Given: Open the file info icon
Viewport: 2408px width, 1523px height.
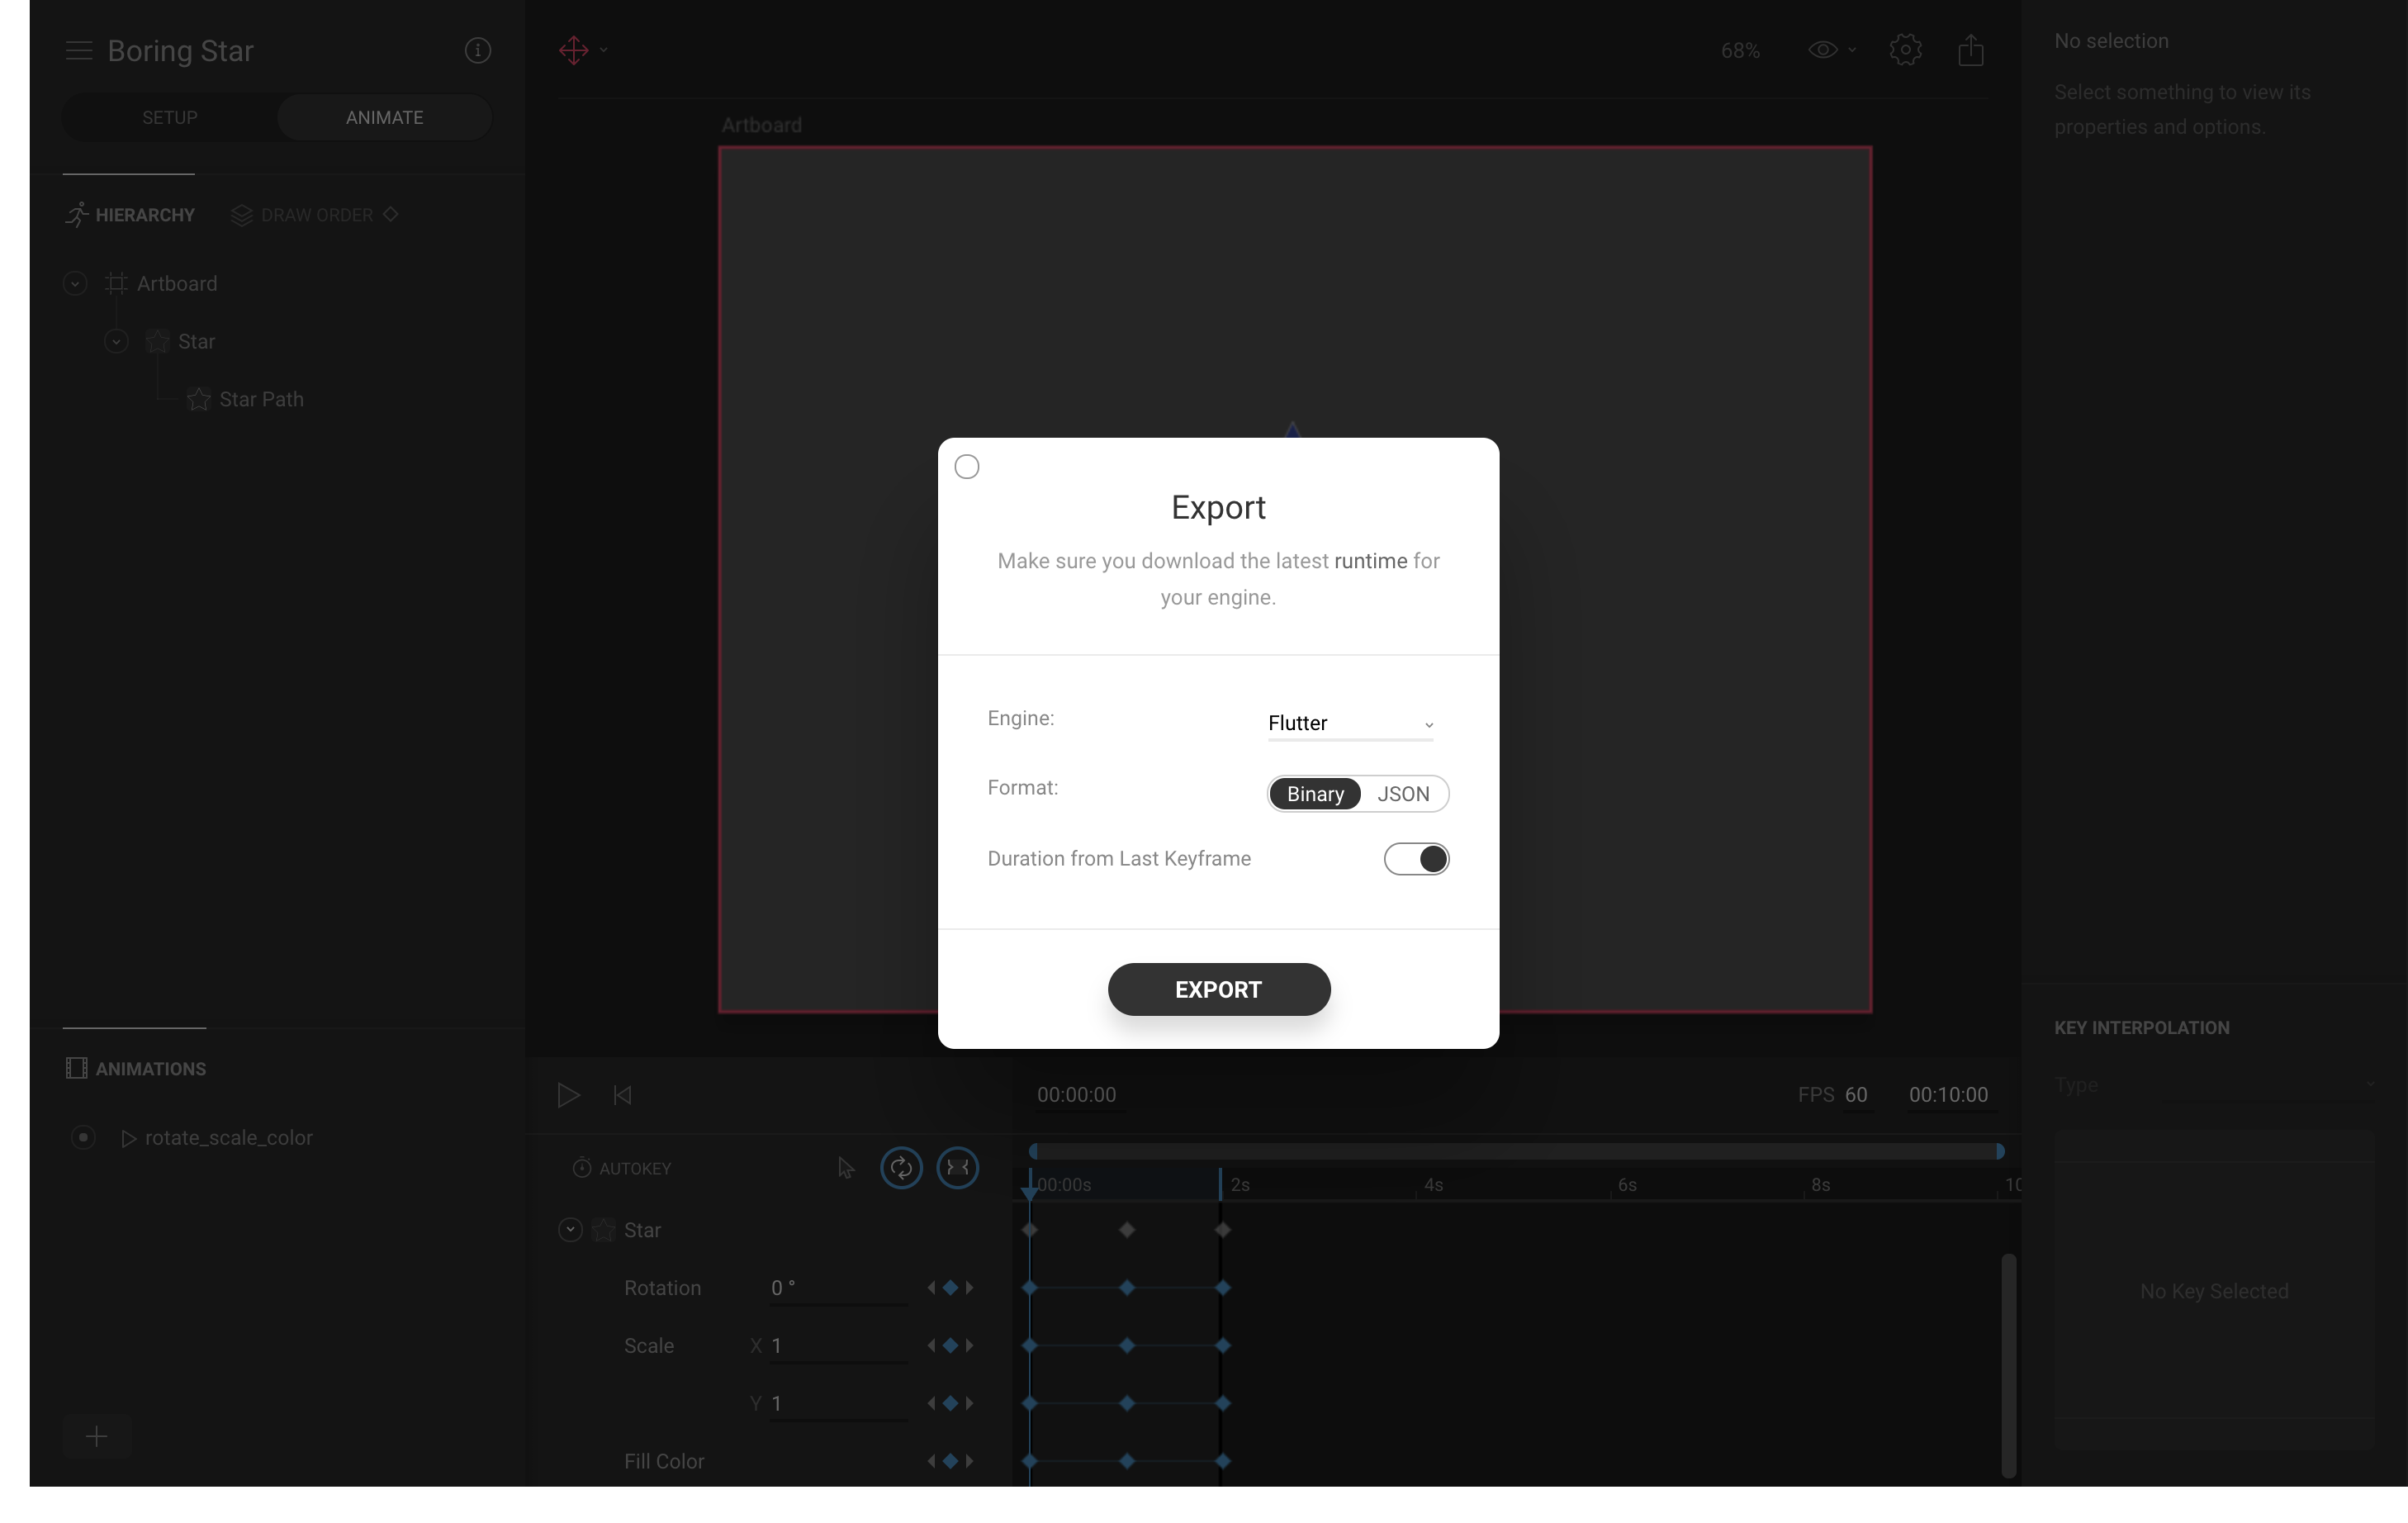Looking at the screenshot, I should [478, 50].
